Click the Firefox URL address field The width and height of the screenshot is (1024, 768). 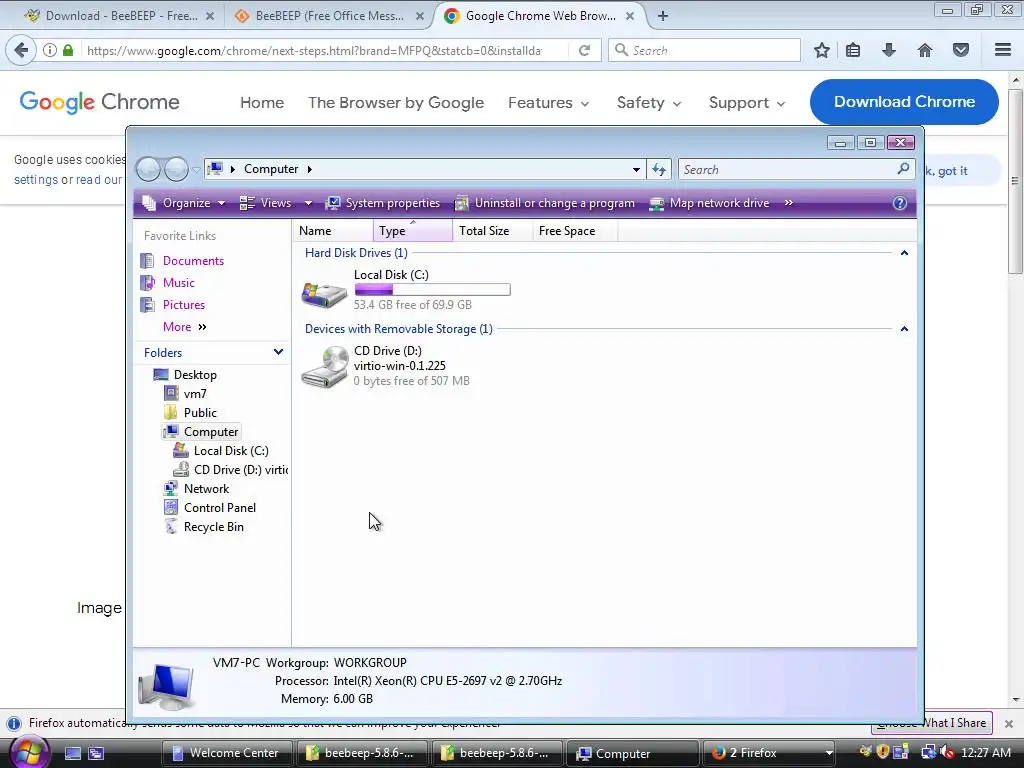[x=313, y=50]
